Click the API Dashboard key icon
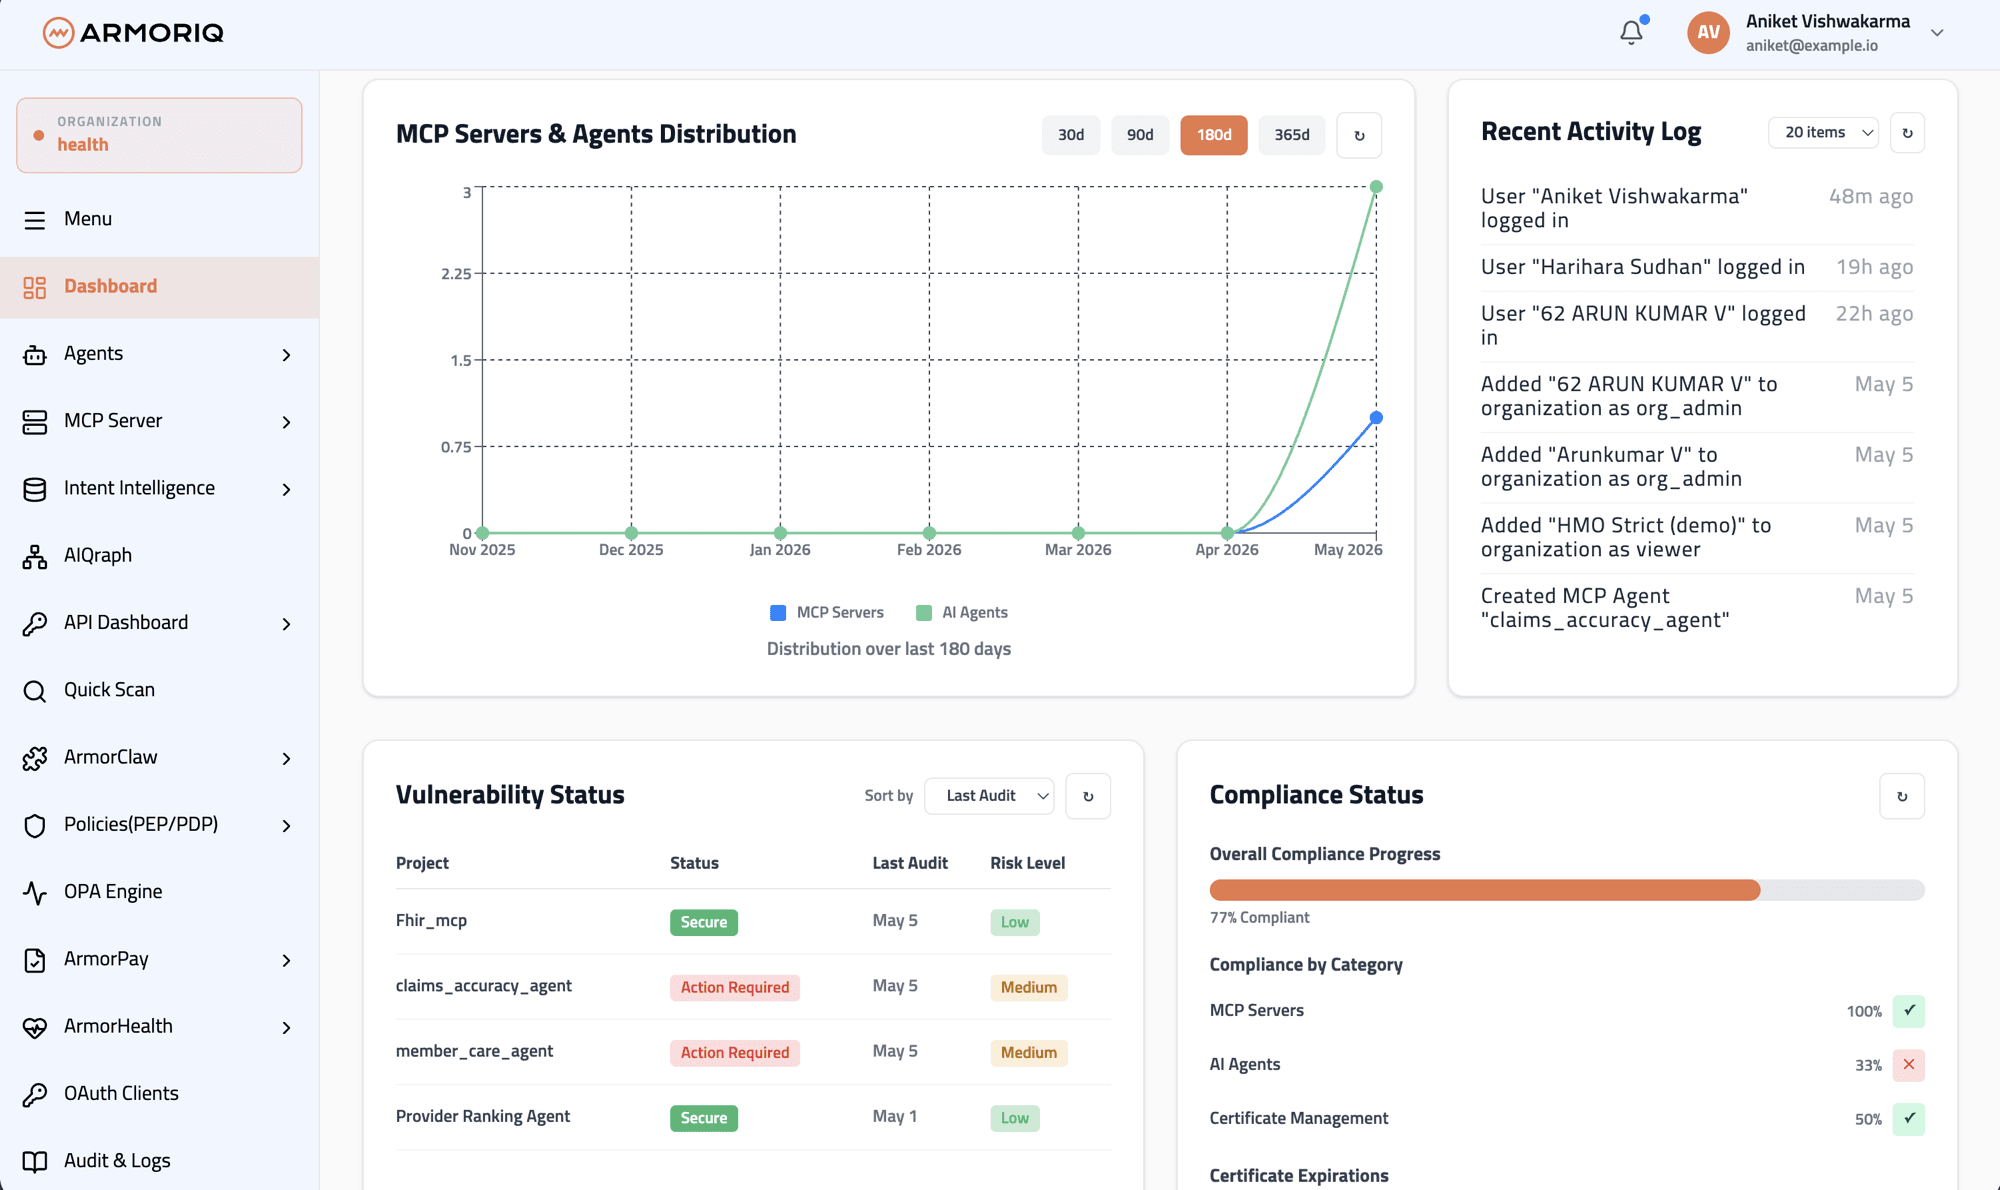The height and width of the screenshot is (1190, 2000). pos(35,624)
